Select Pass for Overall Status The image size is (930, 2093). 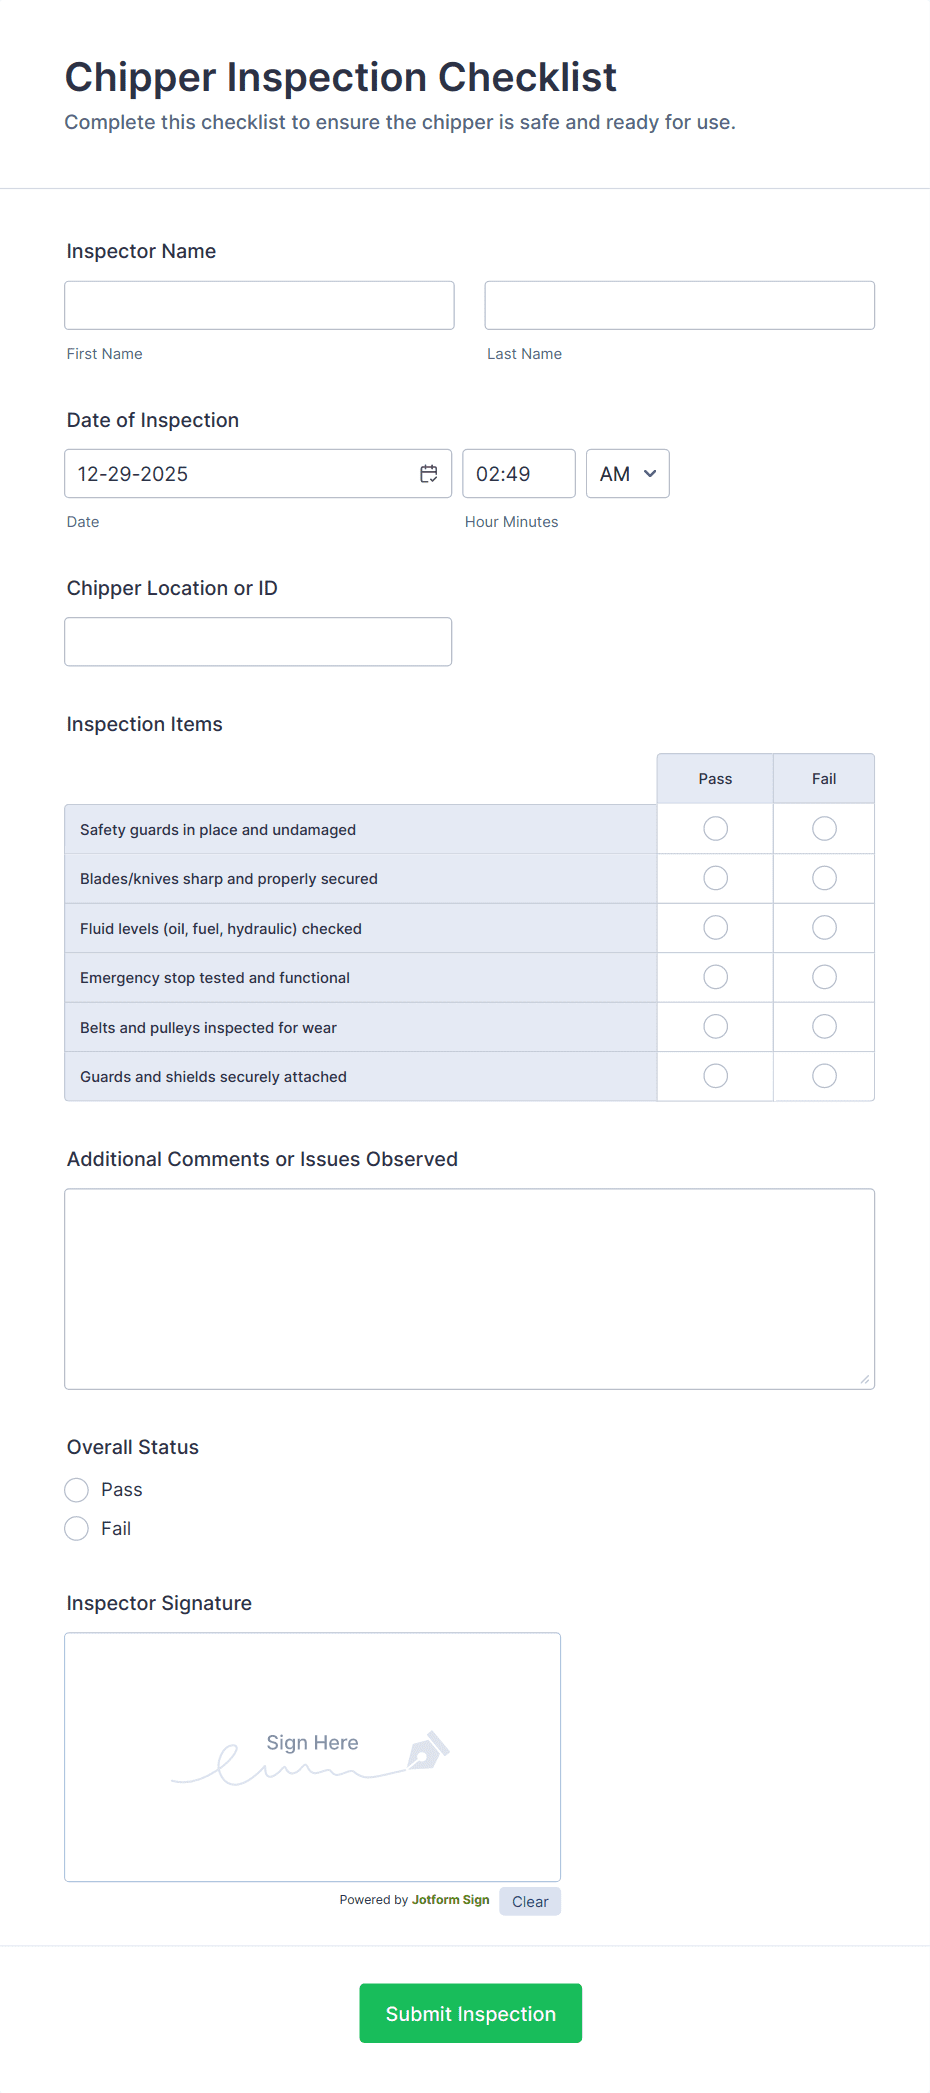click(76, 1489)
